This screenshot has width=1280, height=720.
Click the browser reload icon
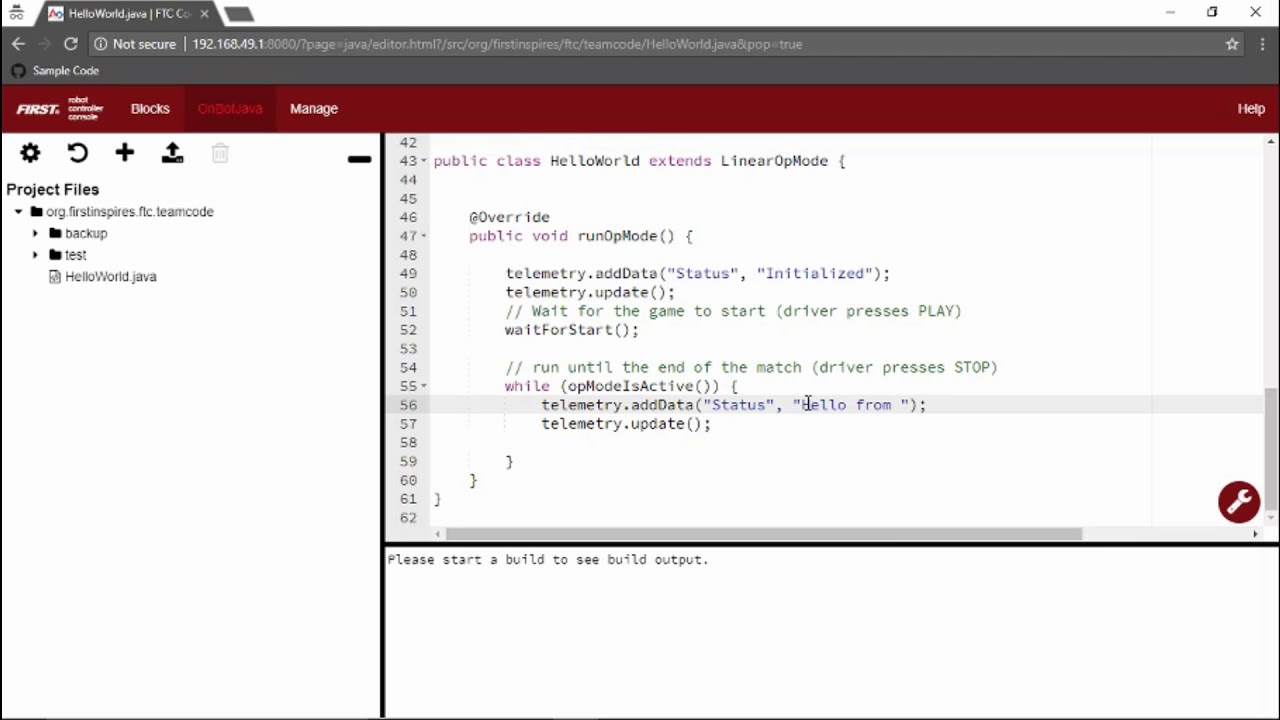click(70, 44)
